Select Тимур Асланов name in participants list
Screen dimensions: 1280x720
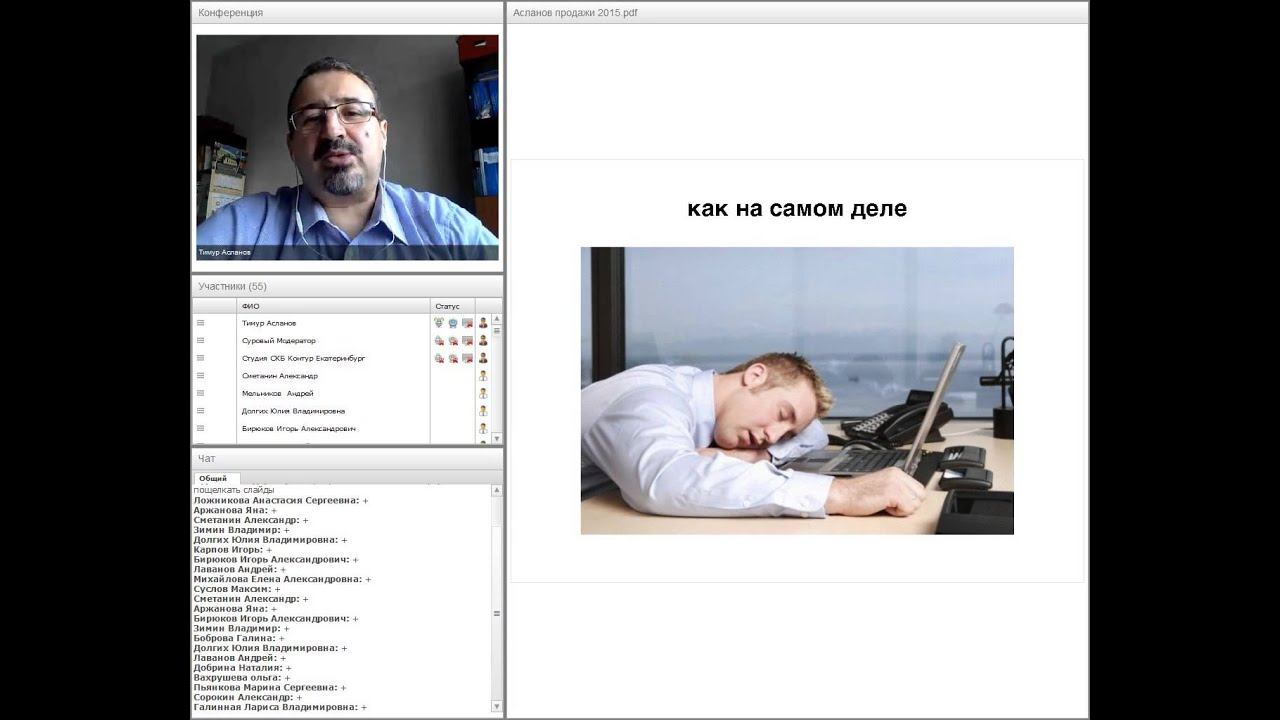click(x=269, y=323)
